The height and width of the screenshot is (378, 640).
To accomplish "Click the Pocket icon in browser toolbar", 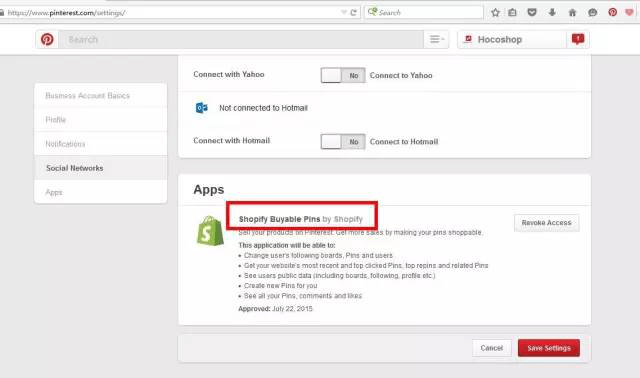I will 531,13.
